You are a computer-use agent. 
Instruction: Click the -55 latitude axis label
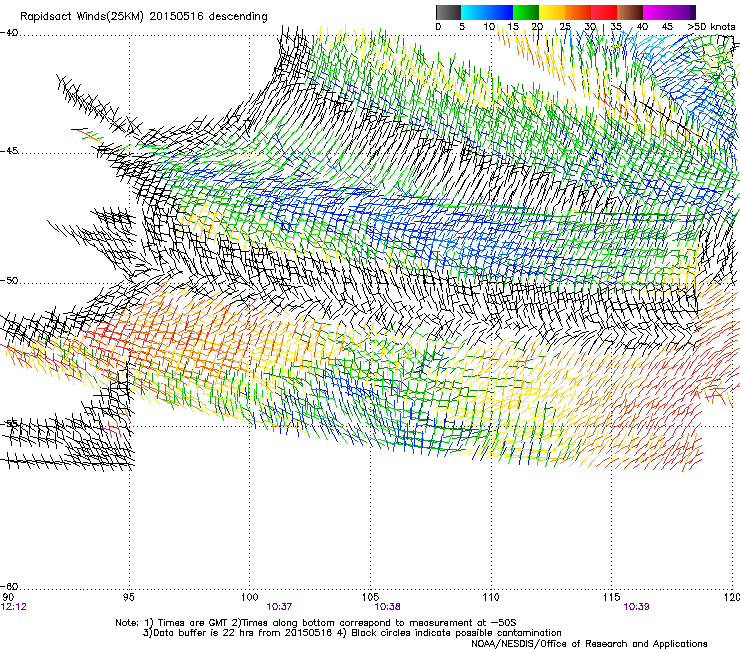click(9, 423)
